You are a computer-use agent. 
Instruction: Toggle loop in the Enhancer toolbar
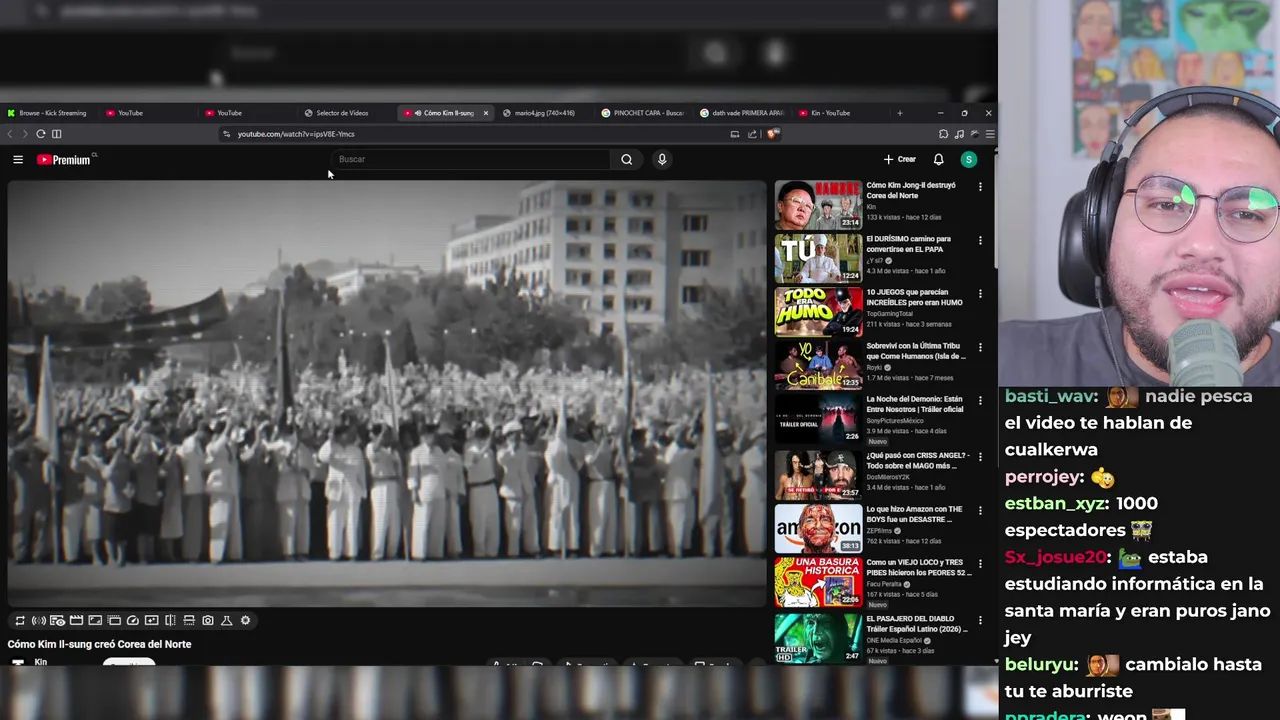pyautogui.click(x=20, y=620)
